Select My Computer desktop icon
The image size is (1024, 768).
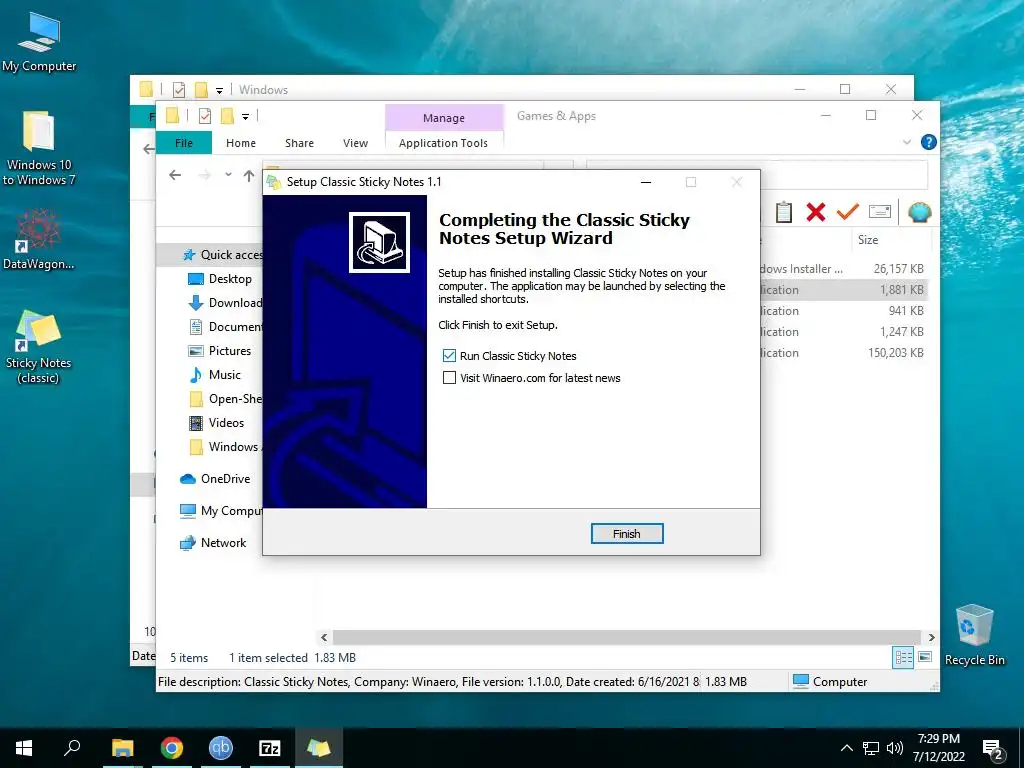[x=39, y=42]
